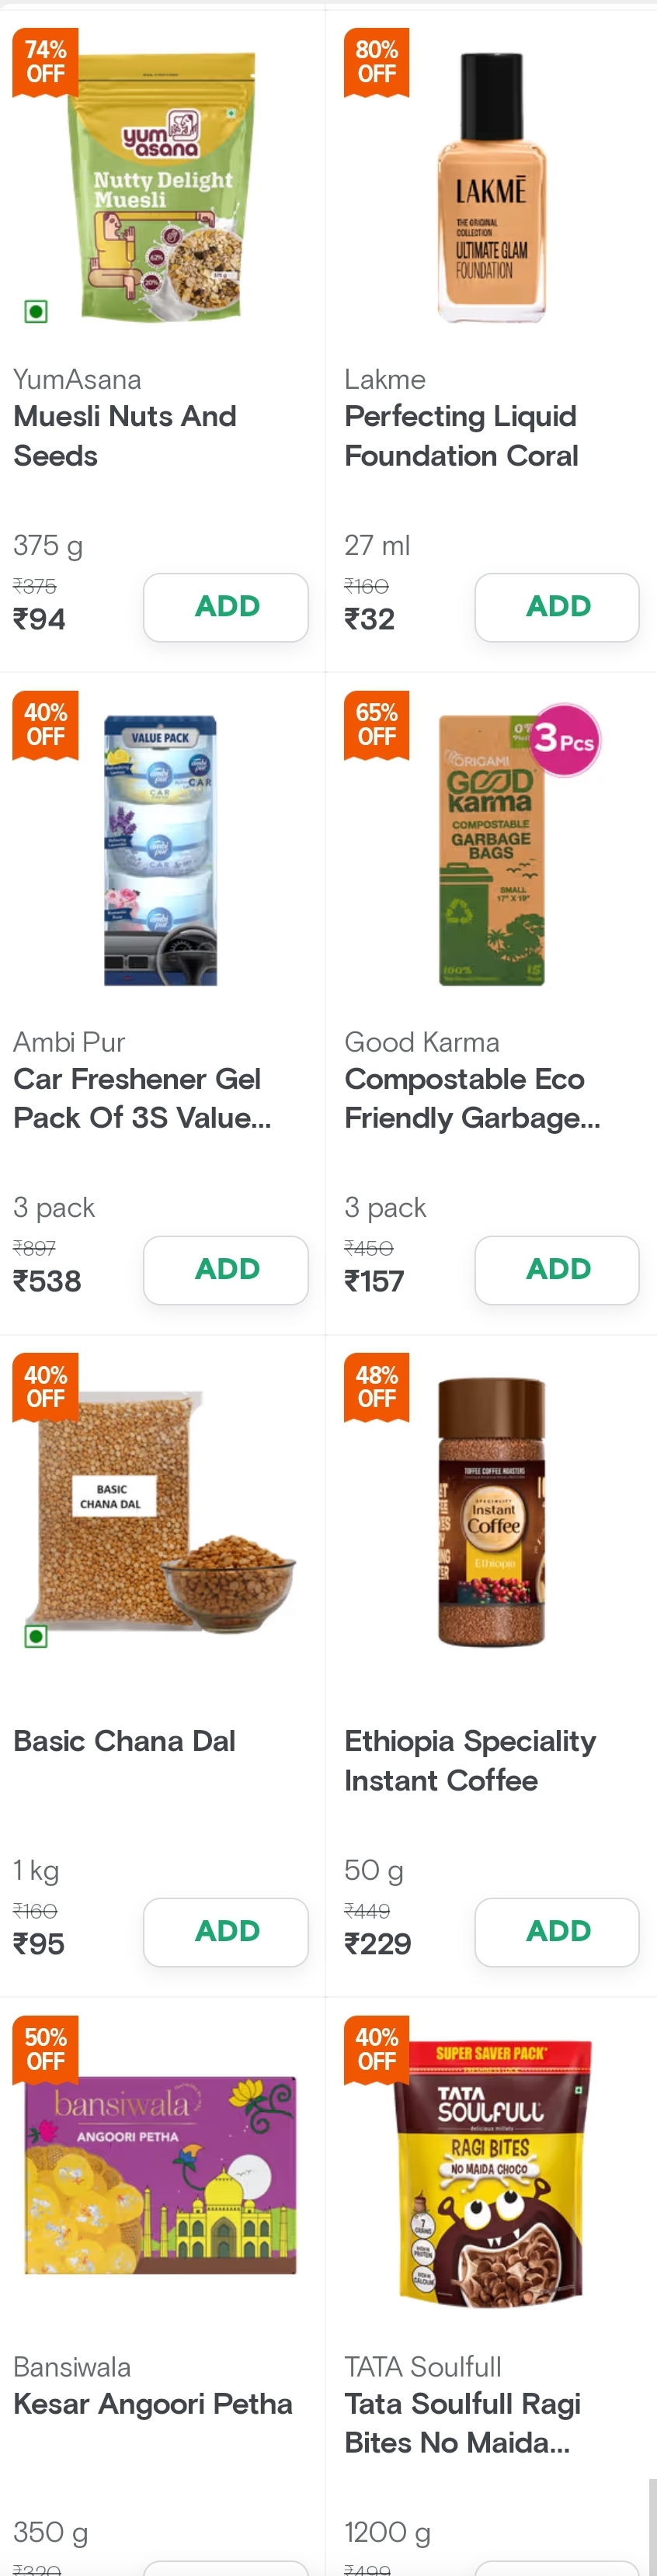The height and width of the screenshot is (2576, 657).
Task: Add Lakme Perfecting Liquid Foundation to cart
Action: tap(557, 606)
